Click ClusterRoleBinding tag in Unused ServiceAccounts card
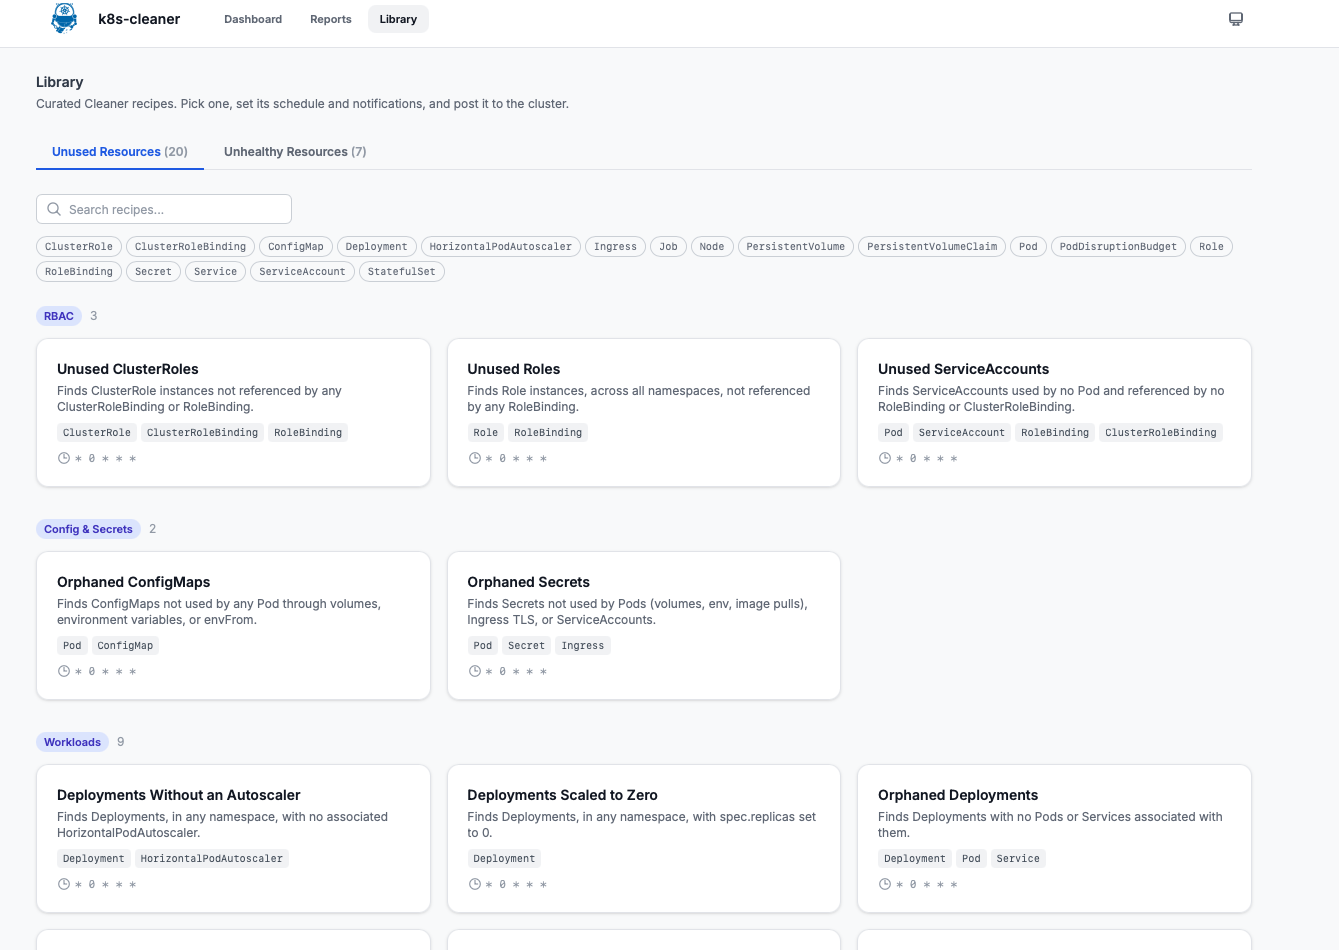 pos(1161,433)
